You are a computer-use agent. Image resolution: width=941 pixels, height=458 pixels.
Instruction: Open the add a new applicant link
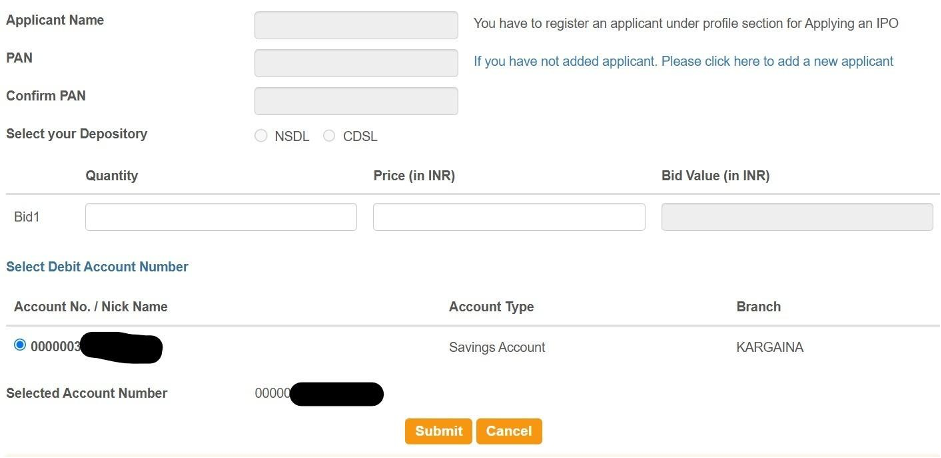pos(683,61)
